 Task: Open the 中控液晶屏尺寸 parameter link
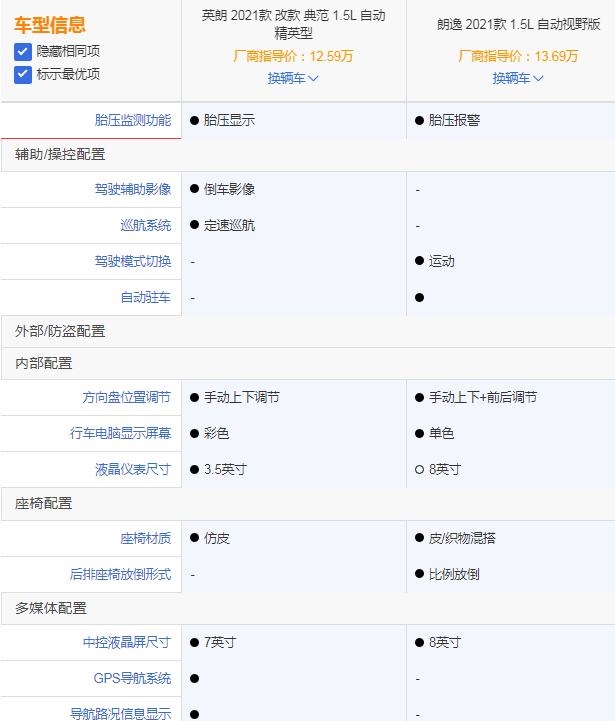(x=127, y=642)
